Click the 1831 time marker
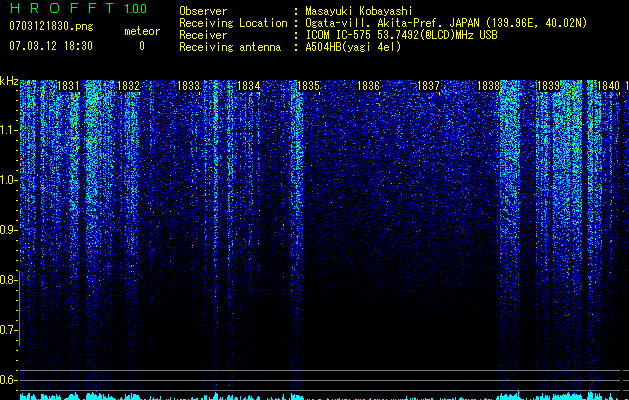The width and height of the screenshot is (629, 400). [69, 86]
